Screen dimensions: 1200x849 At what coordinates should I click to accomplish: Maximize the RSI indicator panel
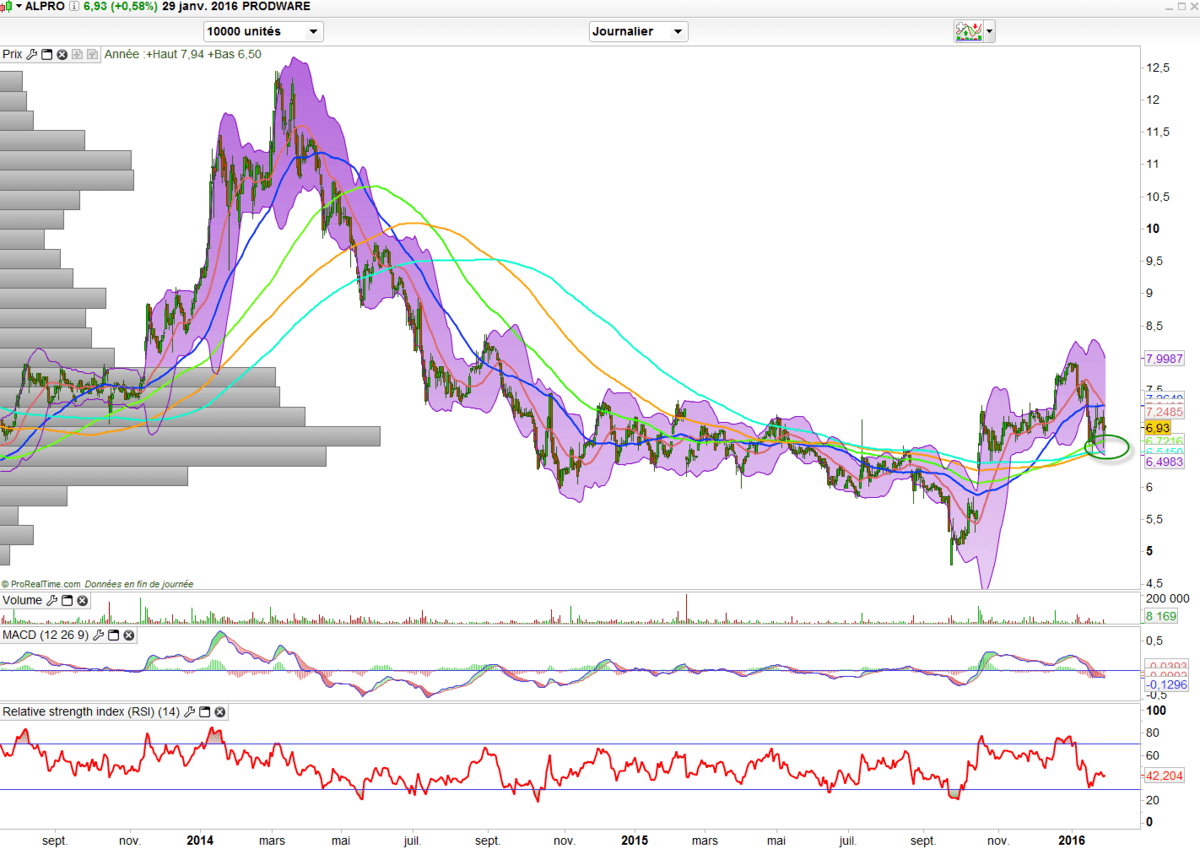pyautogui.click(x=205, y=712)
